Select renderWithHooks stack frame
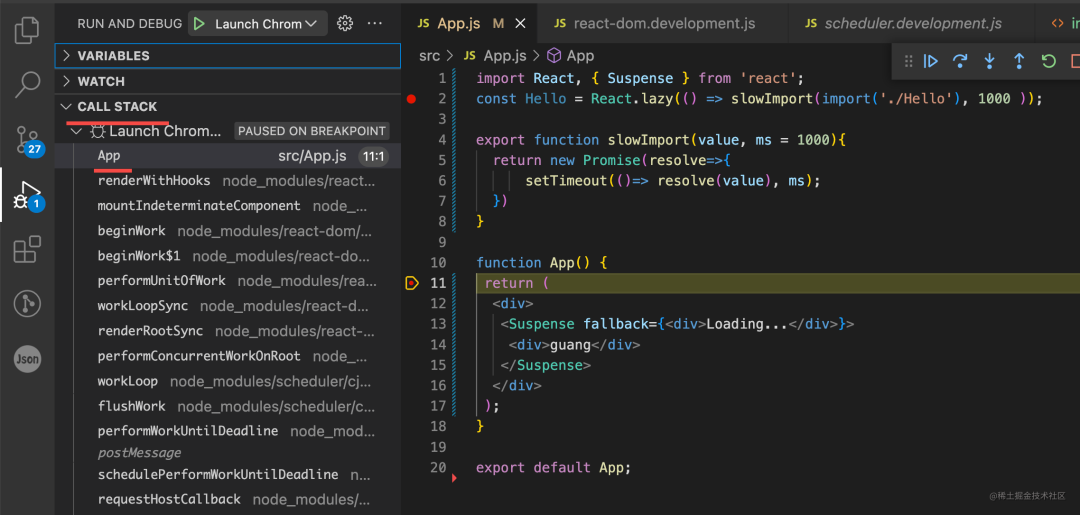This screenshot has width=1080, height=515. point(228,181)
